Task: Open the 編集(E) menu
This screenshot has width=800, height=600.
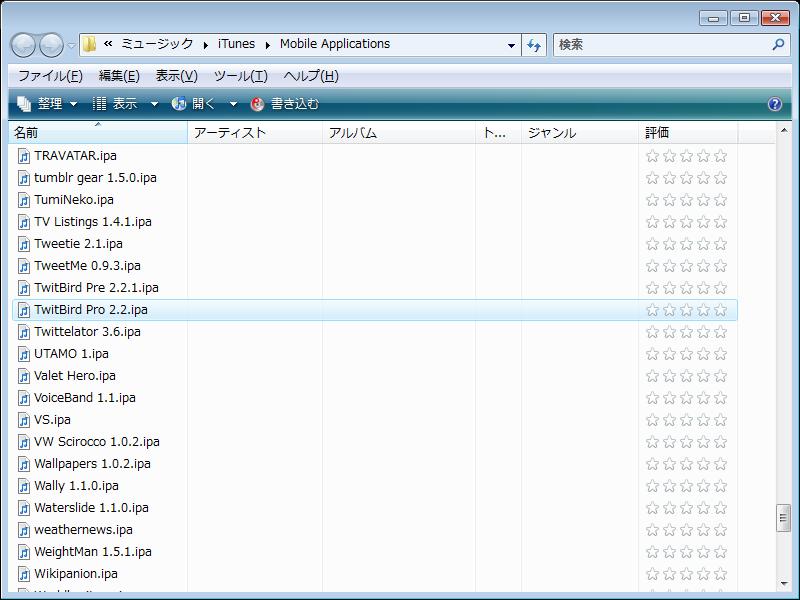Action: [x=119, y=76]
